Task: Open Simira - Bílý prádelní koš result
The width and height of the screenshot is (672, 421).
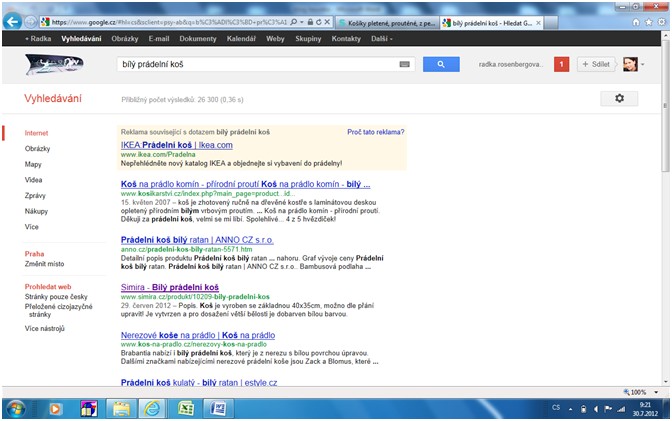Action: (170, 287)
